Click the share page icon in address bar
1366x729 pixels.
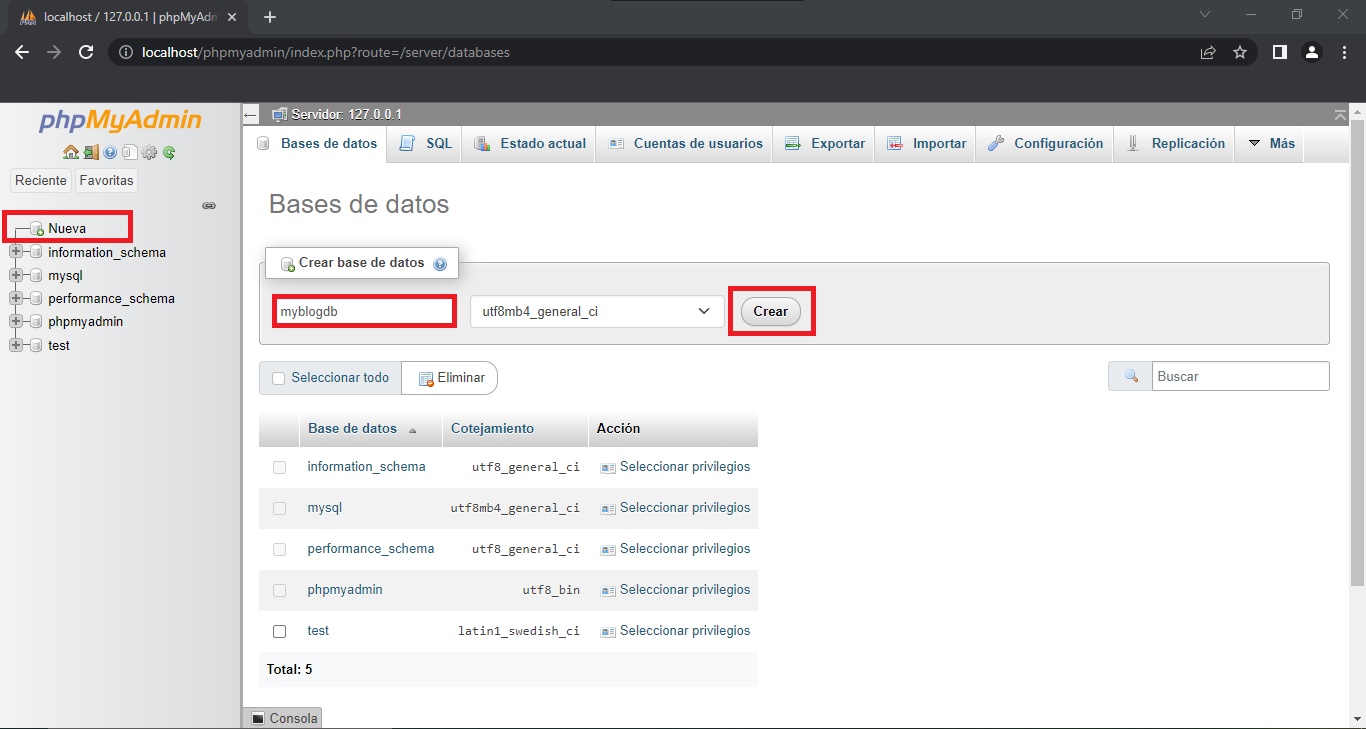click(x=1208, y=52)
